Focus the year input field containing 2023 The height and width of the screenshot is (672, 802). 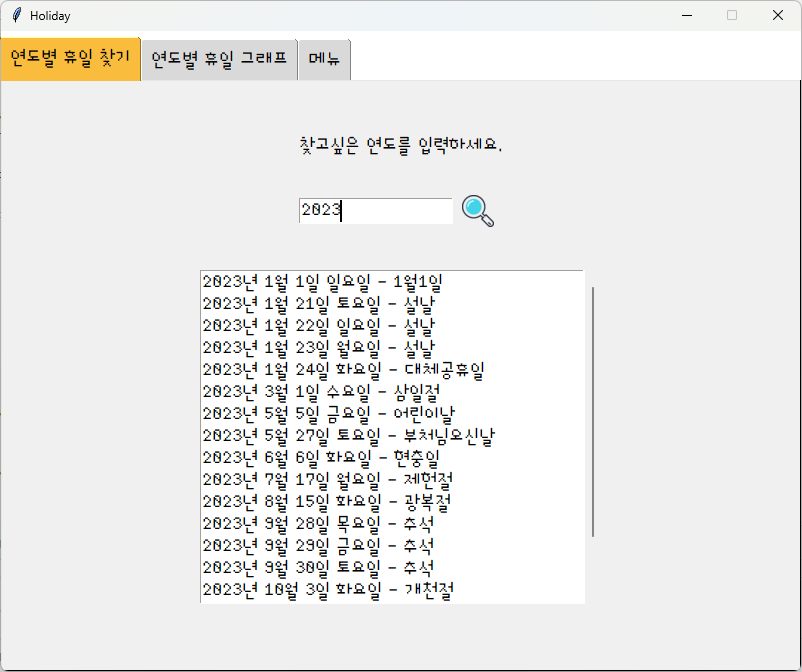tap(376, 211)
